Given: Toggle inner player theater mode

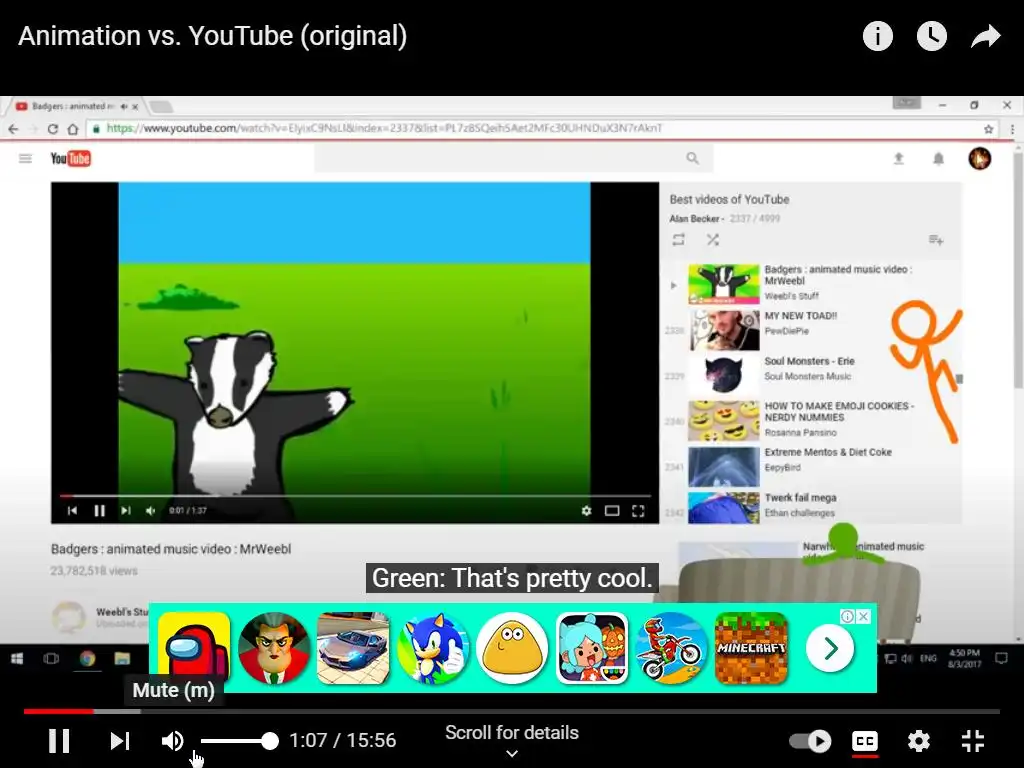Looking at the screenshot, I should coord(612,510).
